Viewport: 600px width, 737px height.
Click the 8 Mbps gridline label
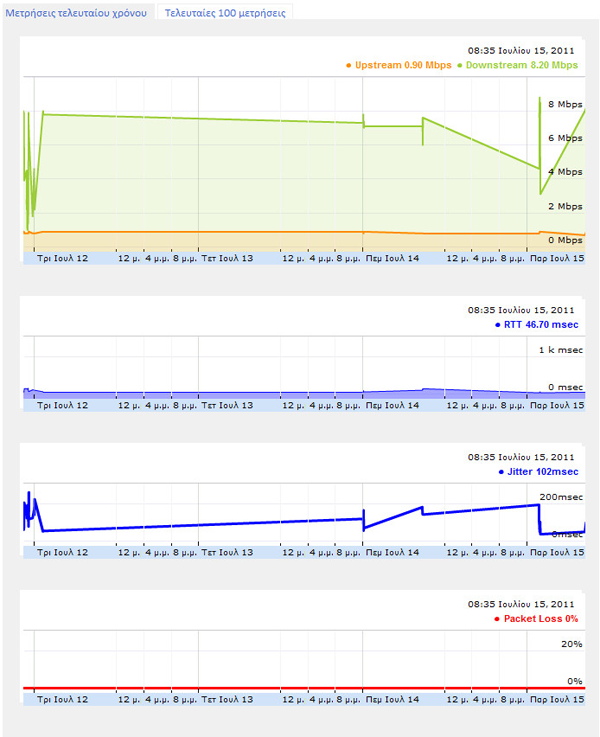coord(565,104)
